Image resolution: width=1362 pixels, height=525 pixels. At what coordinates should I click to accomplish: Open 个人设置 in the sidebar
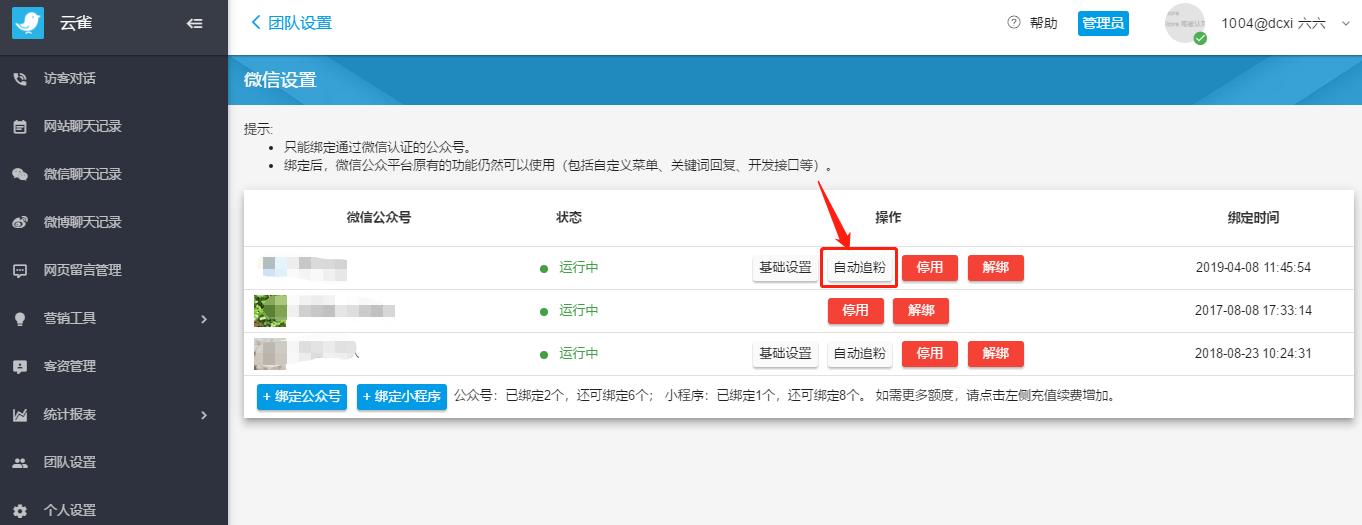[x=70, y=510]
